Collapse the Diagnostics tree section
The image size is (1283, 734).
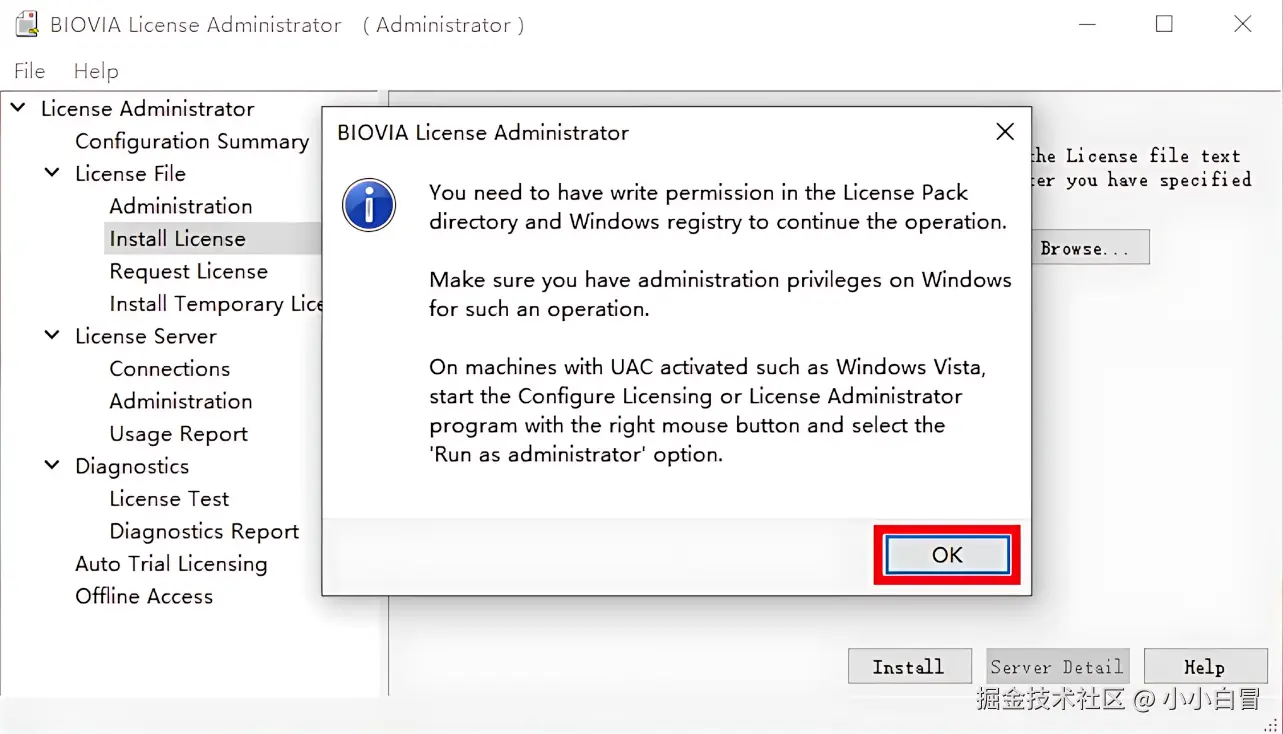pyautogui.click(x=52, y=466)
